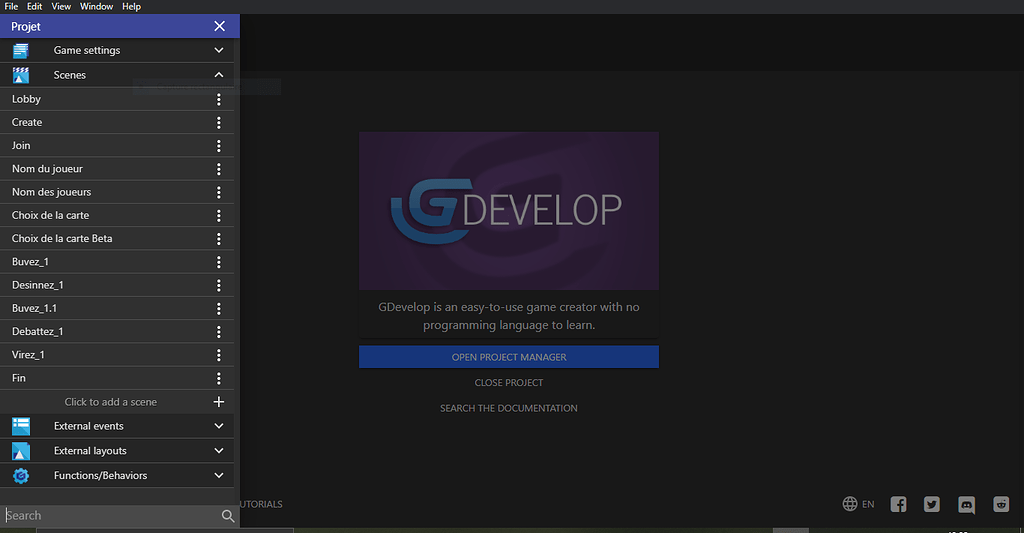
Task: Expand the External layouts section chevron
Action: click(219, 451)
